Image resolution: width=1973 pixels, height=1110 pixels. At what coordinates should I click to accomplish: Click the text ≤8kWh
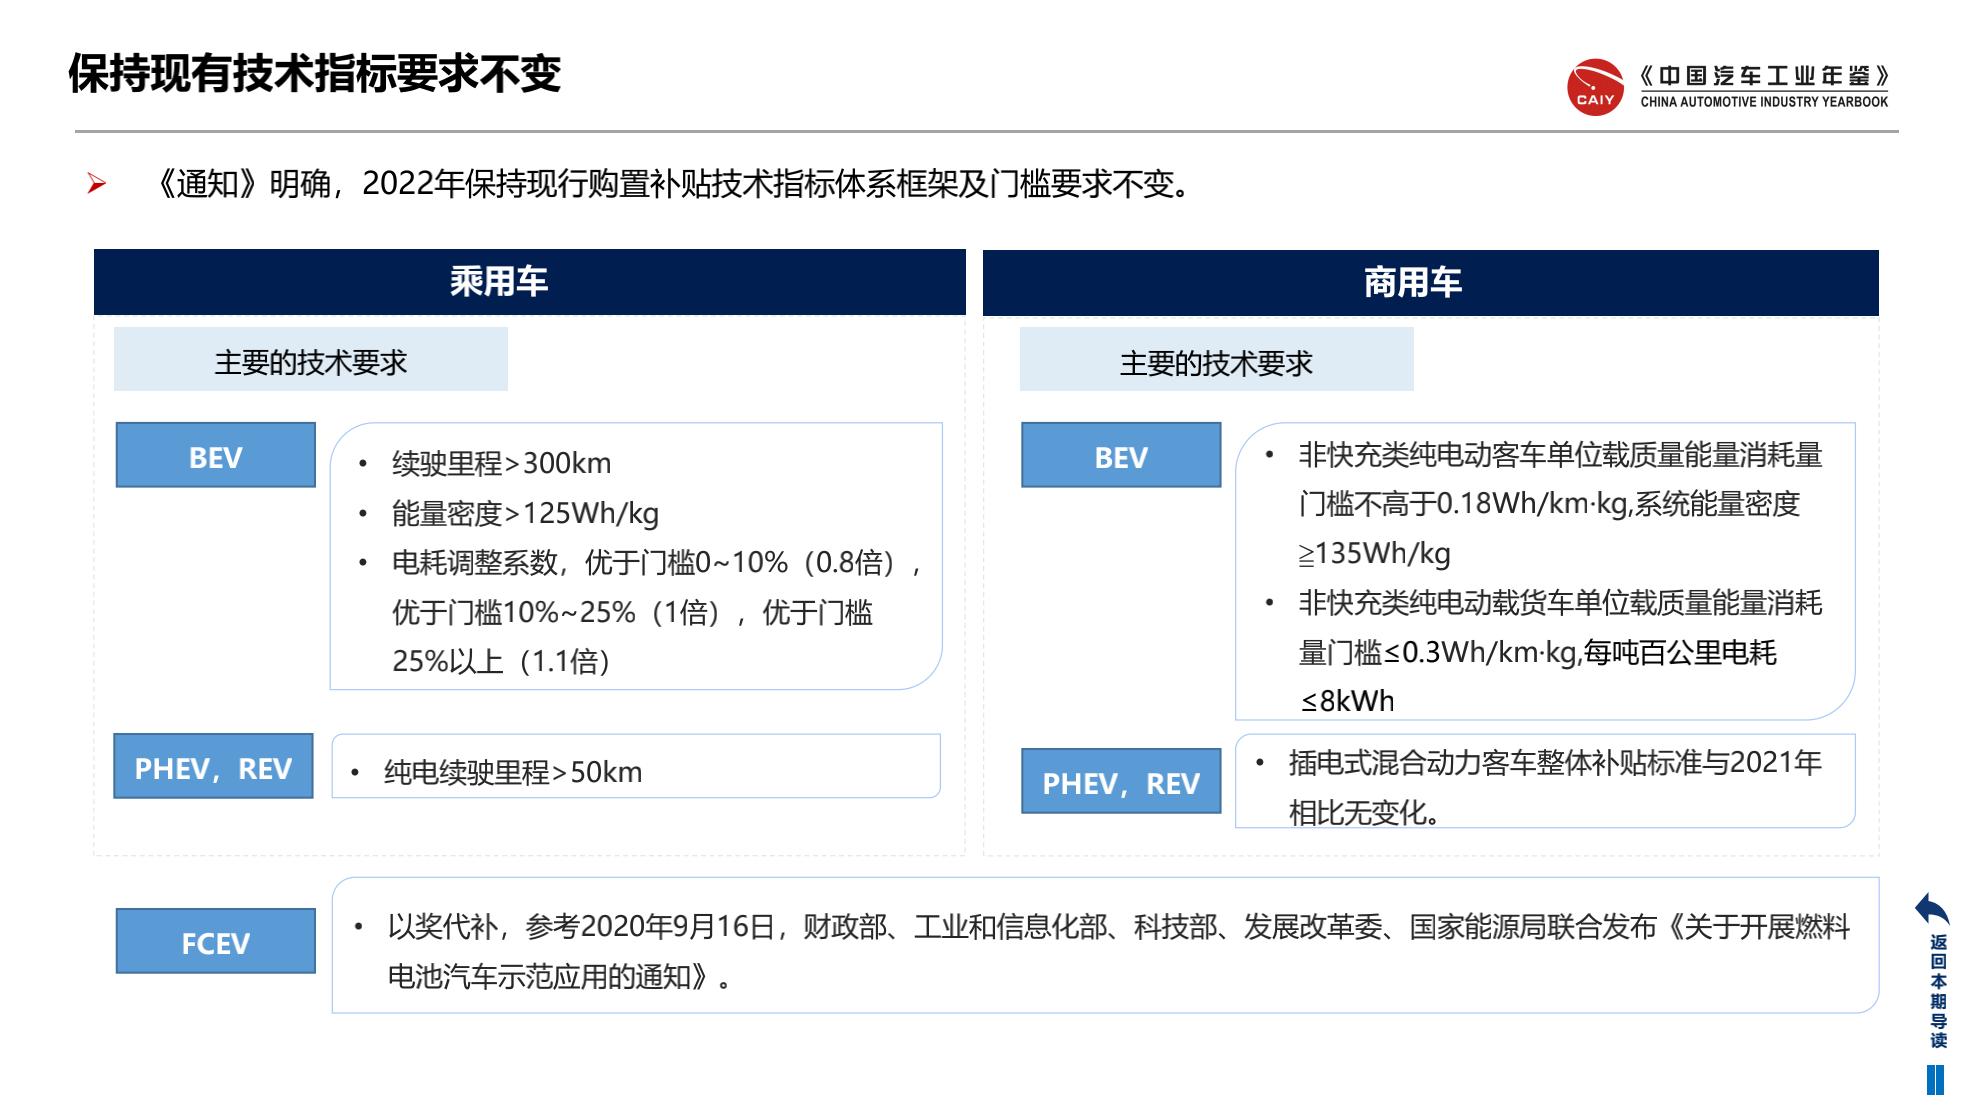click(x=1346, y=702)
